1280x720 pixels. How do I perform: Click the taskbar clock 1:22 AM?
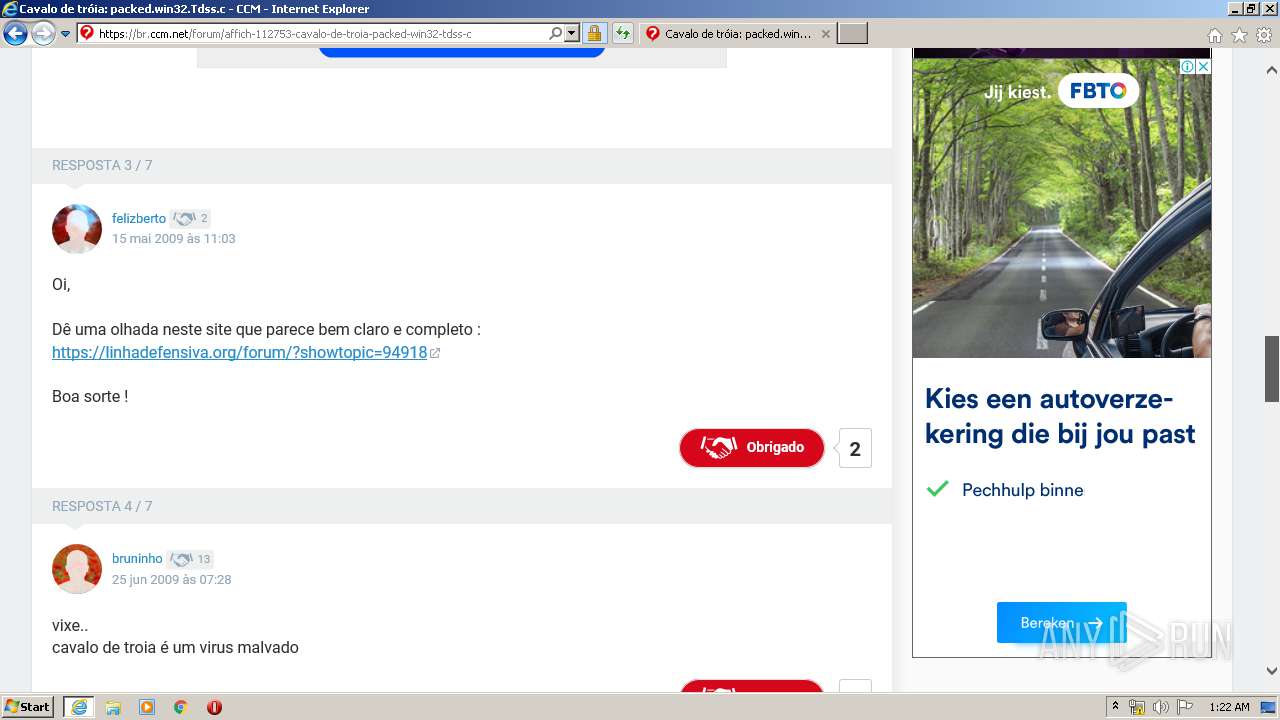tap(1228, 707)
